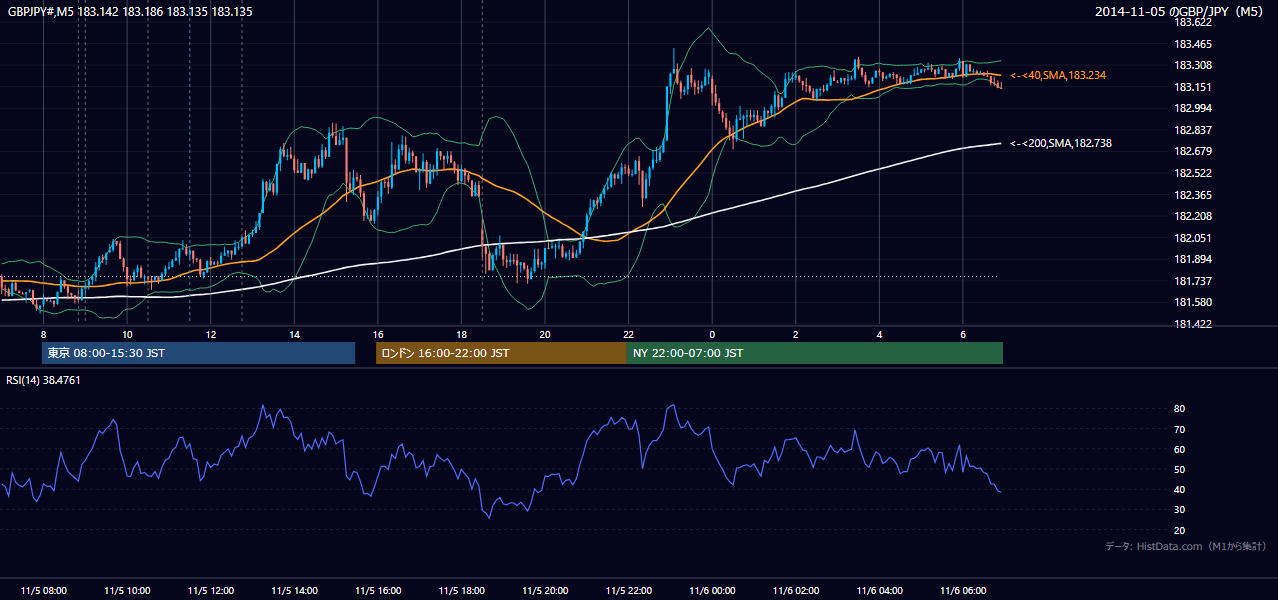Image resolution: width=1278 pixels, height=600 pixels.
Task: Click price axis value 183.622
Action: 1192,22
